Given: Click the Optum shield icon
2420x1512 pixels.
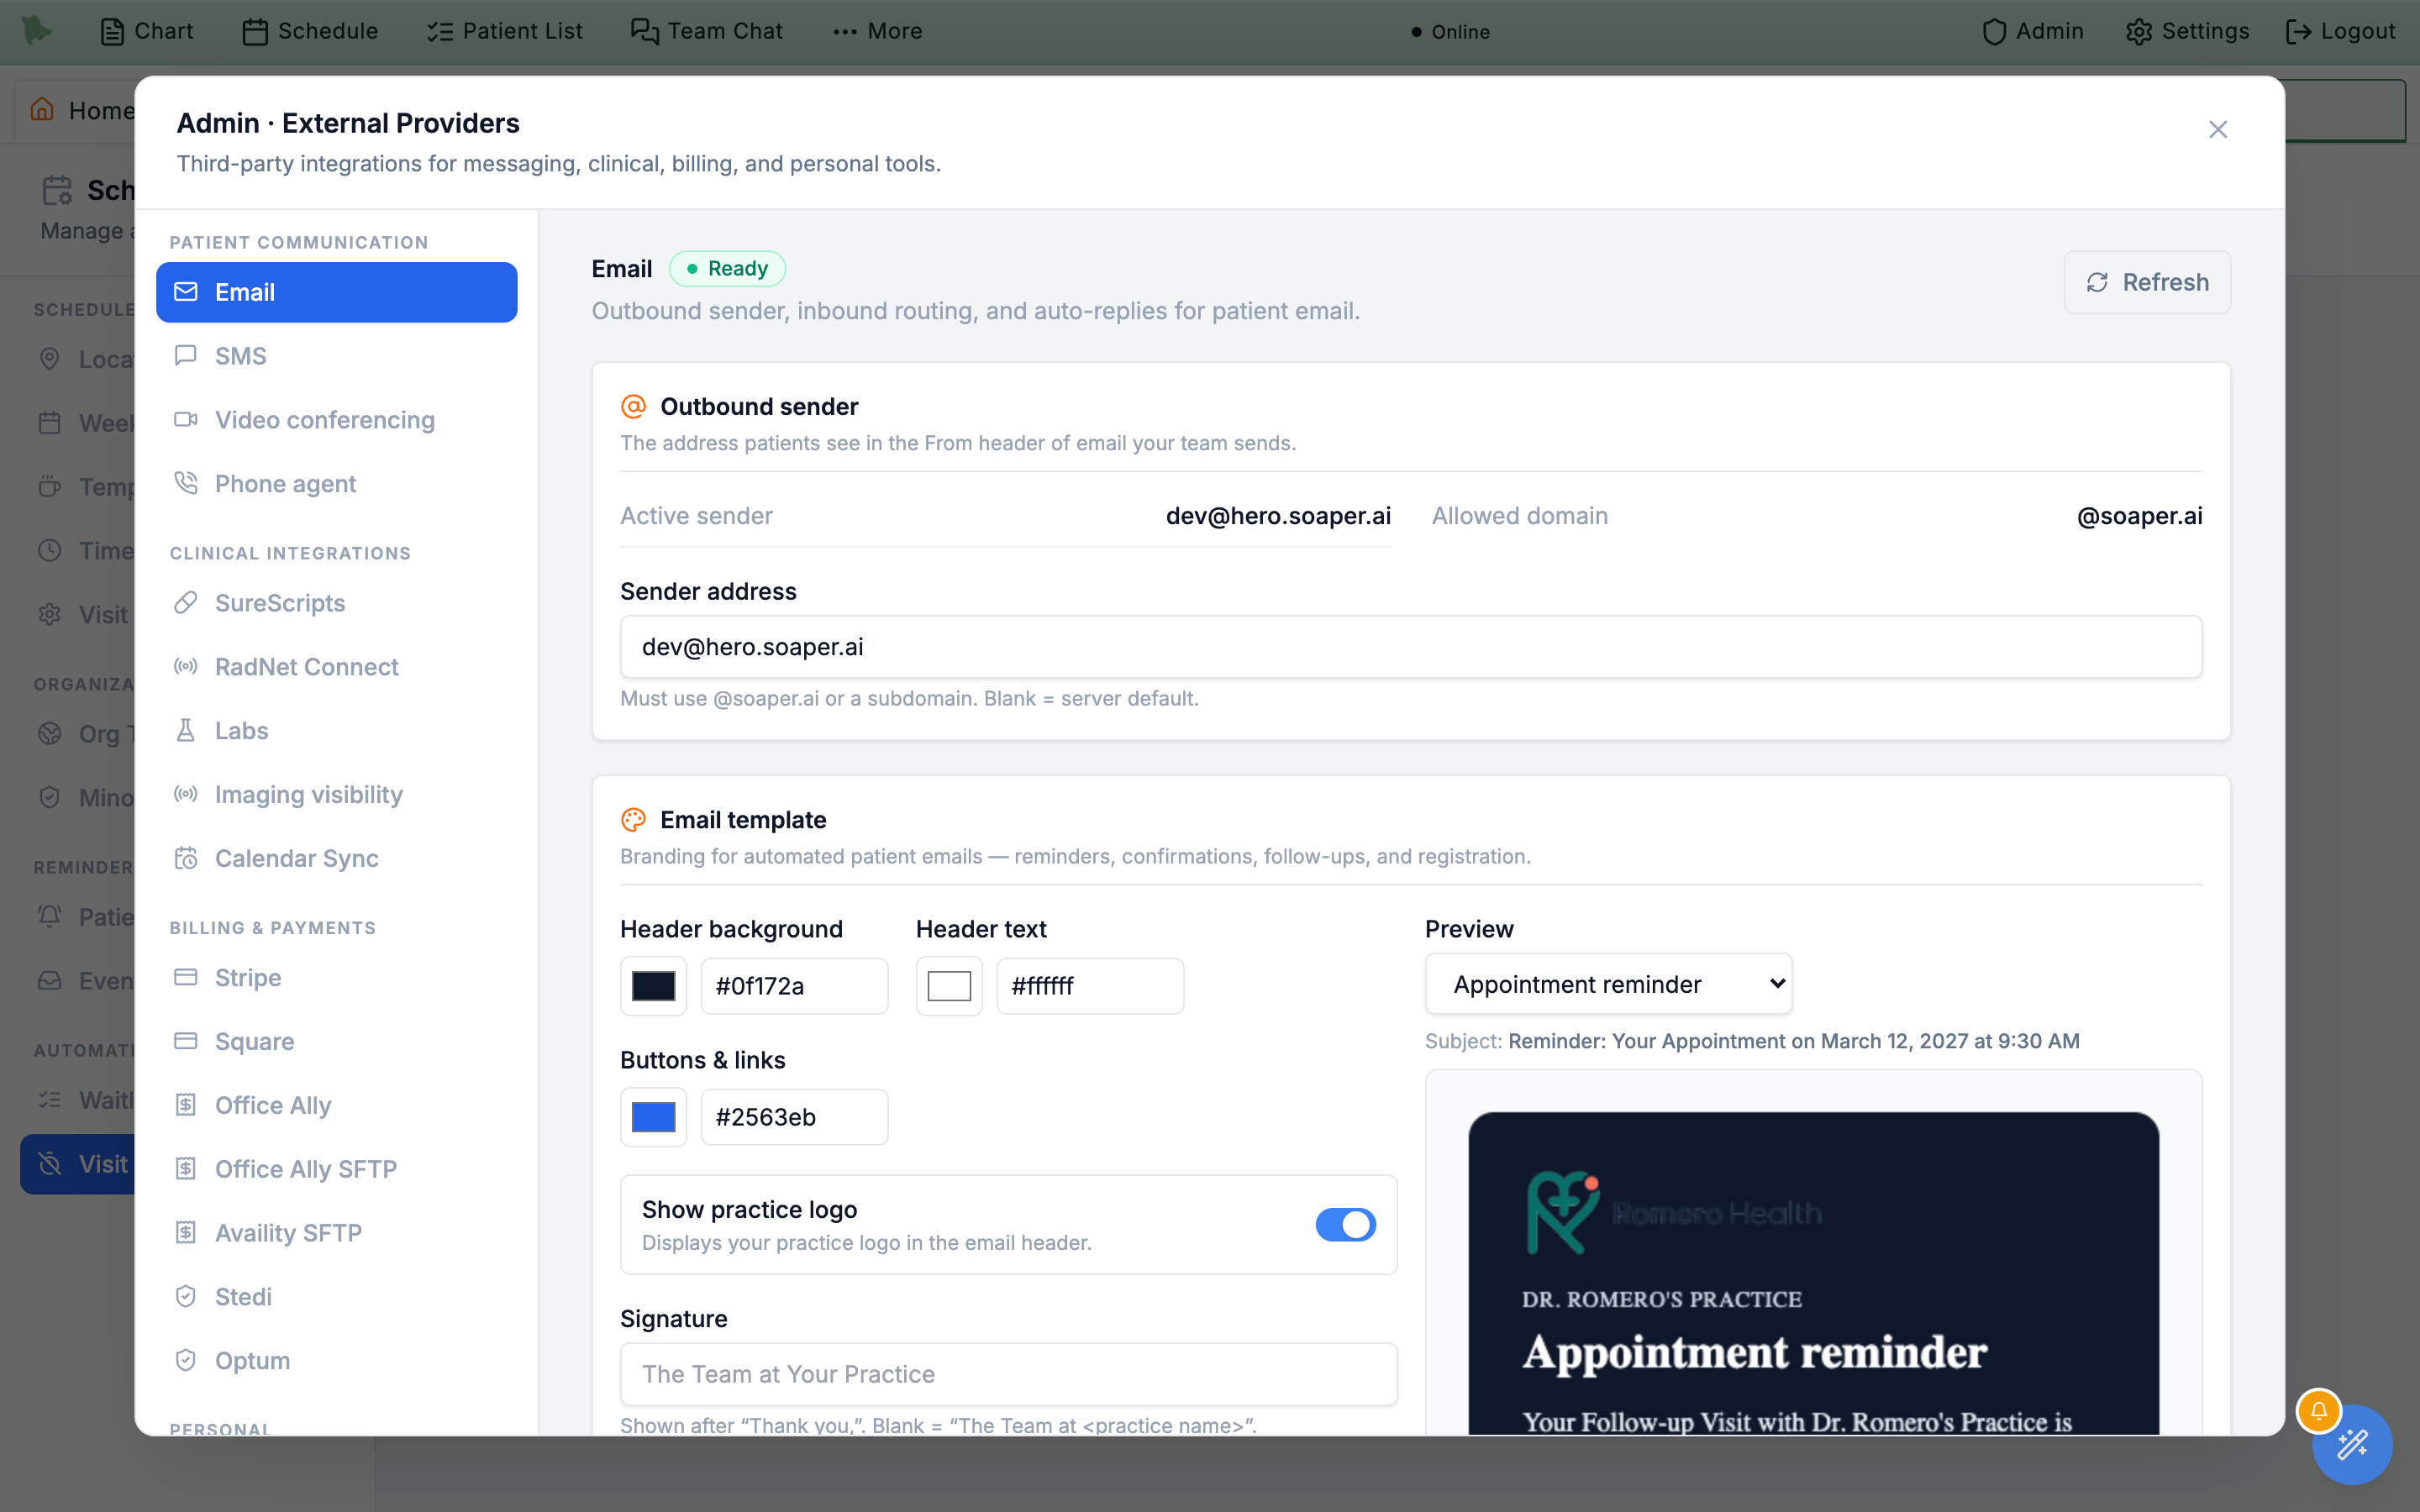Looking at the screenshot, I should (x=186, y=1361).
